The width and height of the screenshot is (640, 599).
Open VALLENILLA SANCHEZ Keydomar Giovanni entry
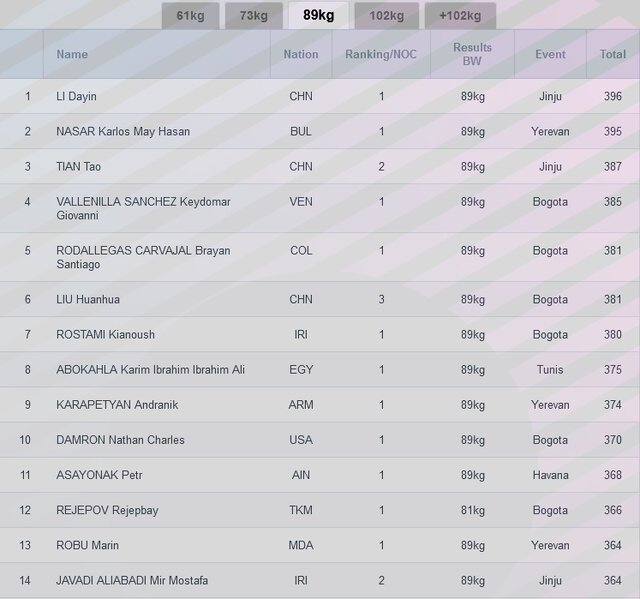(143, 208)
